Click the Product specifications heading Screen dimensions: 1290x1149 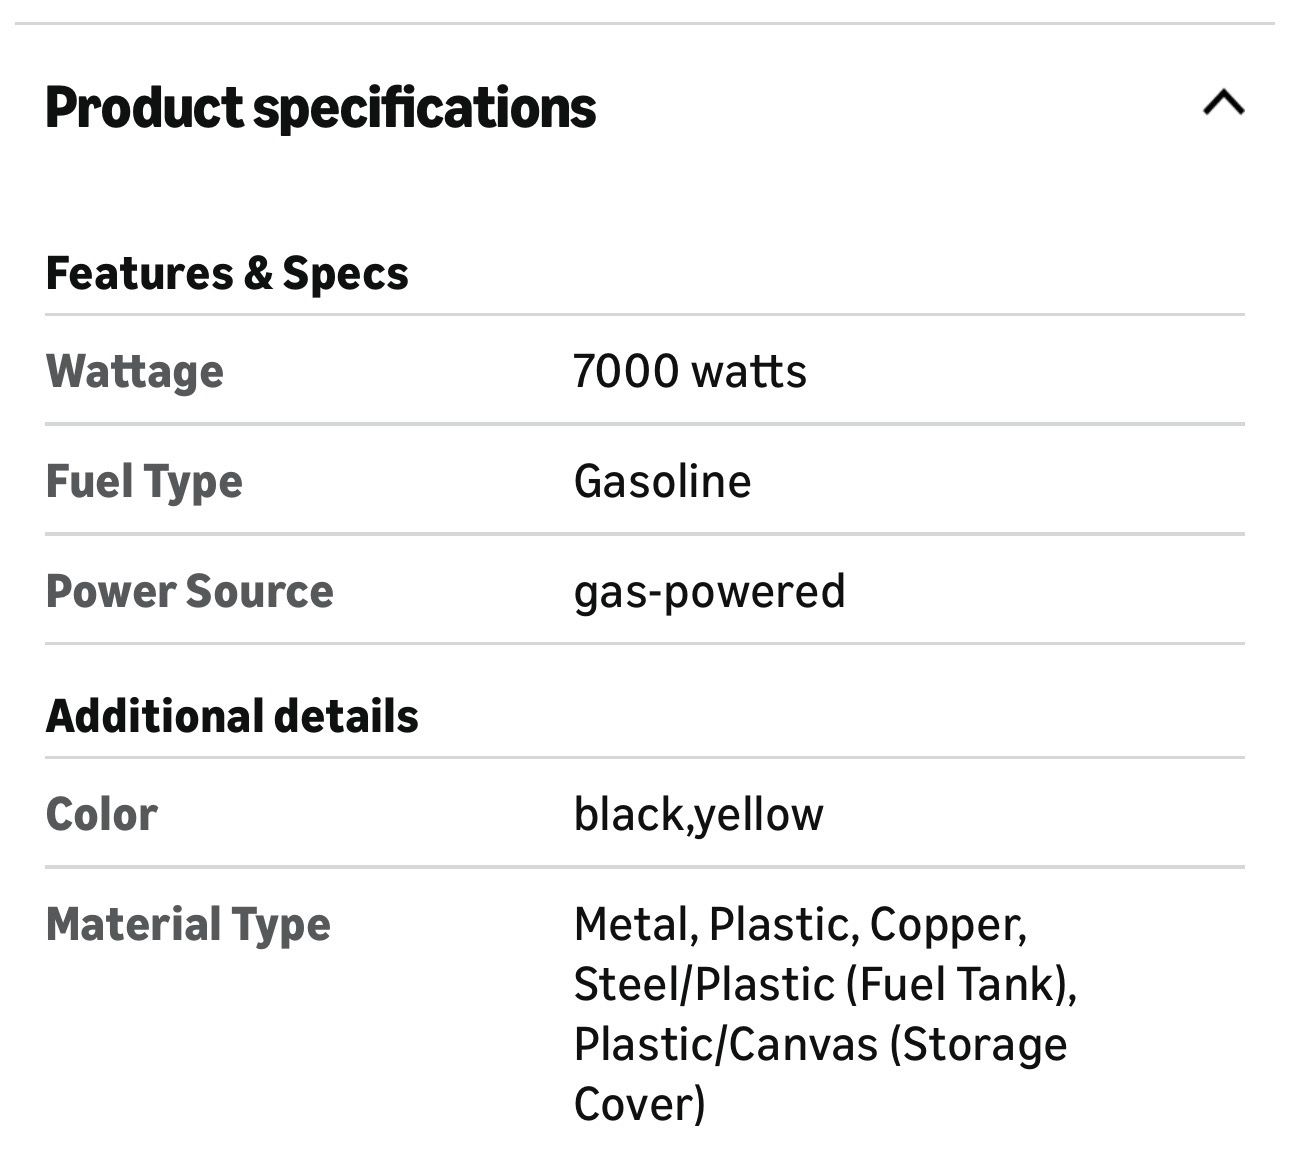pyautogui.click(x=320, y=108)
